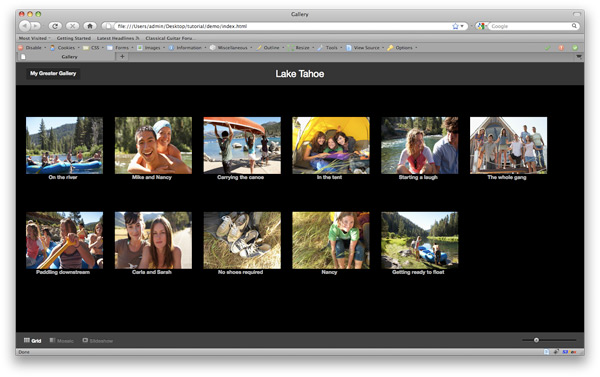Click the file URL address bar
The width and height of the screenshot is (600, 377).
coord(283,26)
